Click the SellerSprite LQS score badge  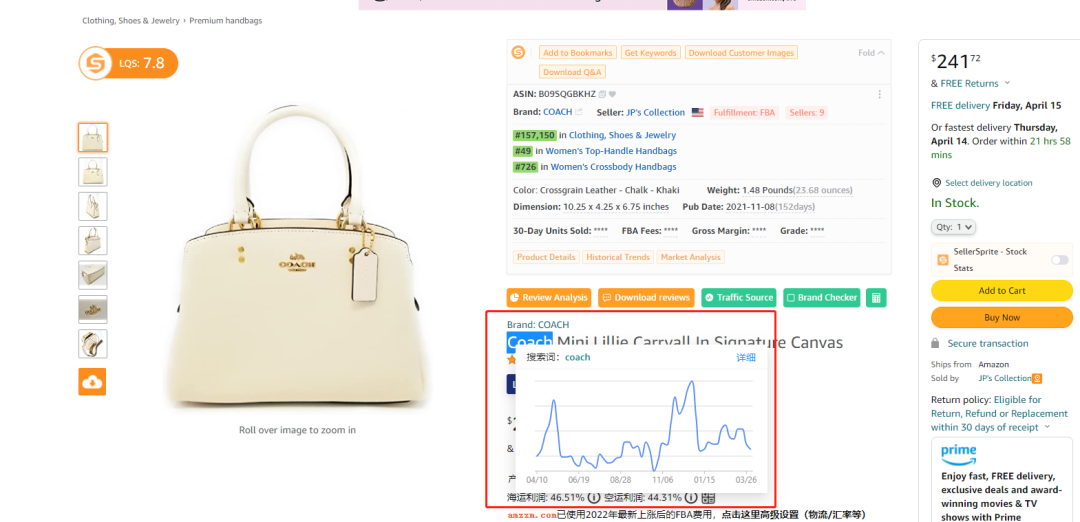click(x=128, y=63)
